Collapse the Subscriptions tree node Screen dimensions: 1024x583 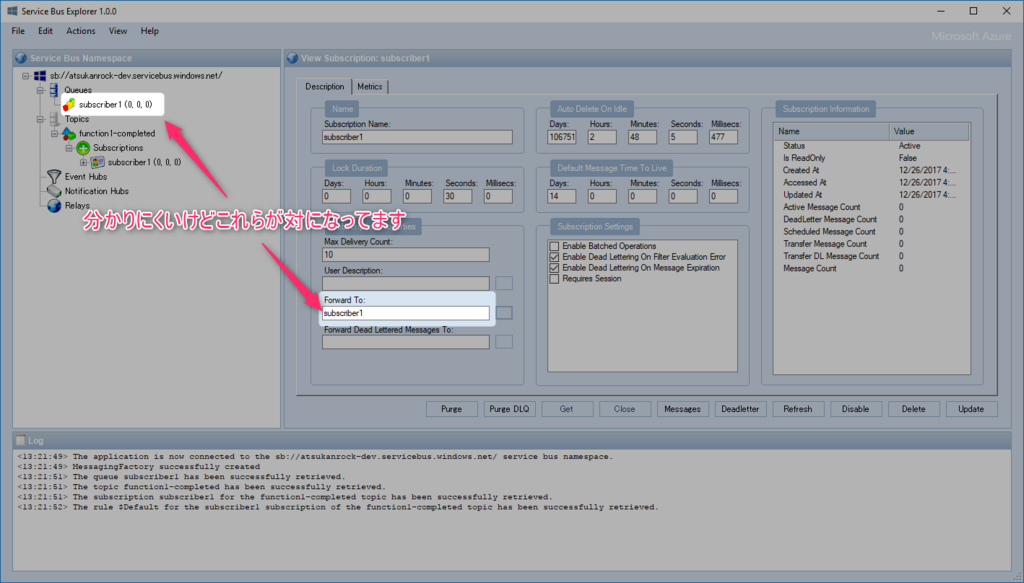69,148
